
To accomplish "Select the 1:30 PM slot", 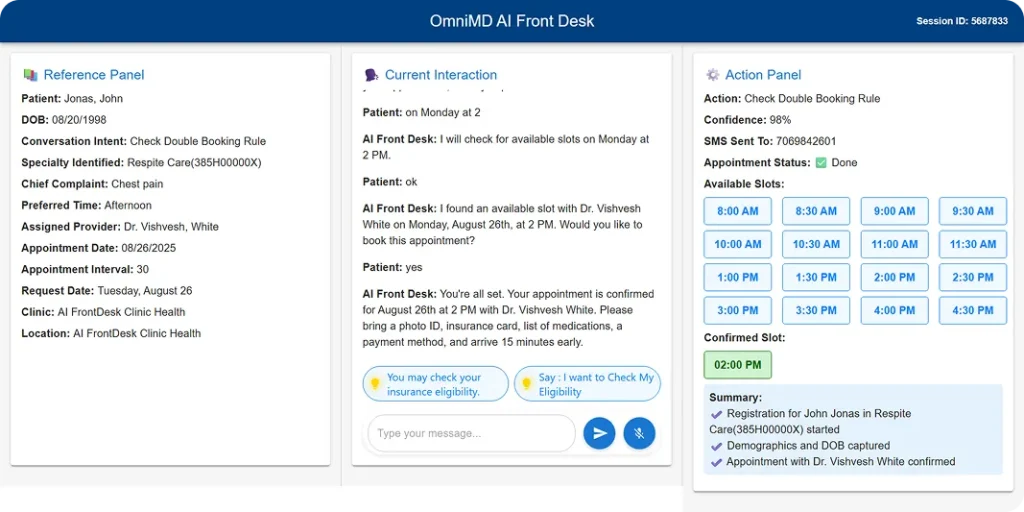I will [816, 278].
